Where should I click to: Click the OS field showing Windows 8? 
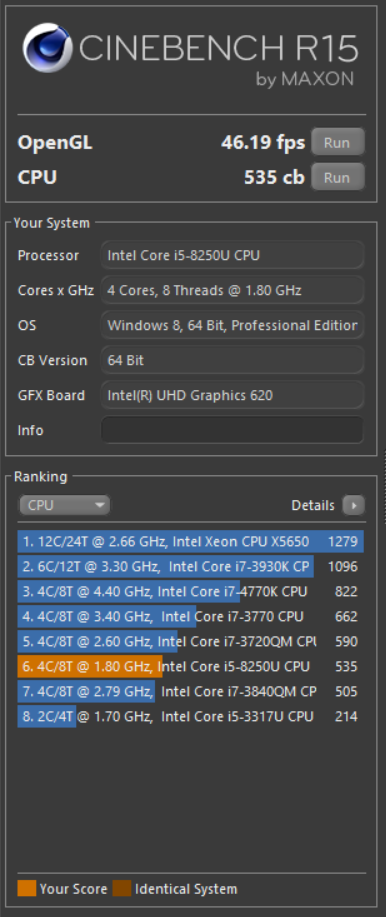(233, 325)
